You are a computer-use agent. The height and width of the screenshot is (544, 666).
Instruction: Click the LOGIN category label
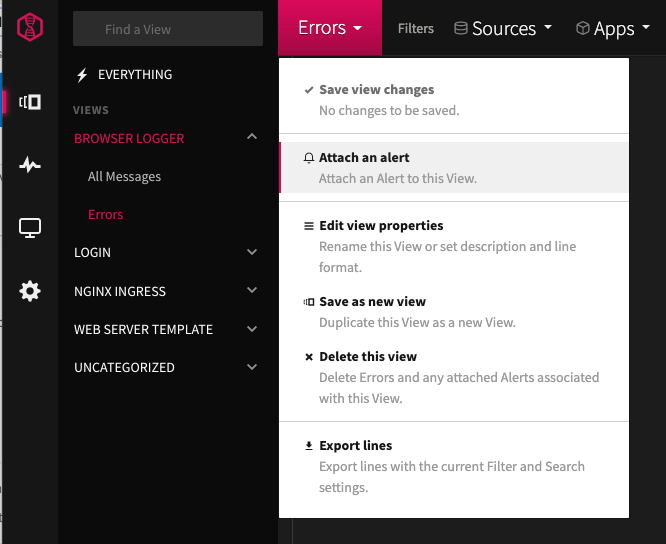(92, 253)
